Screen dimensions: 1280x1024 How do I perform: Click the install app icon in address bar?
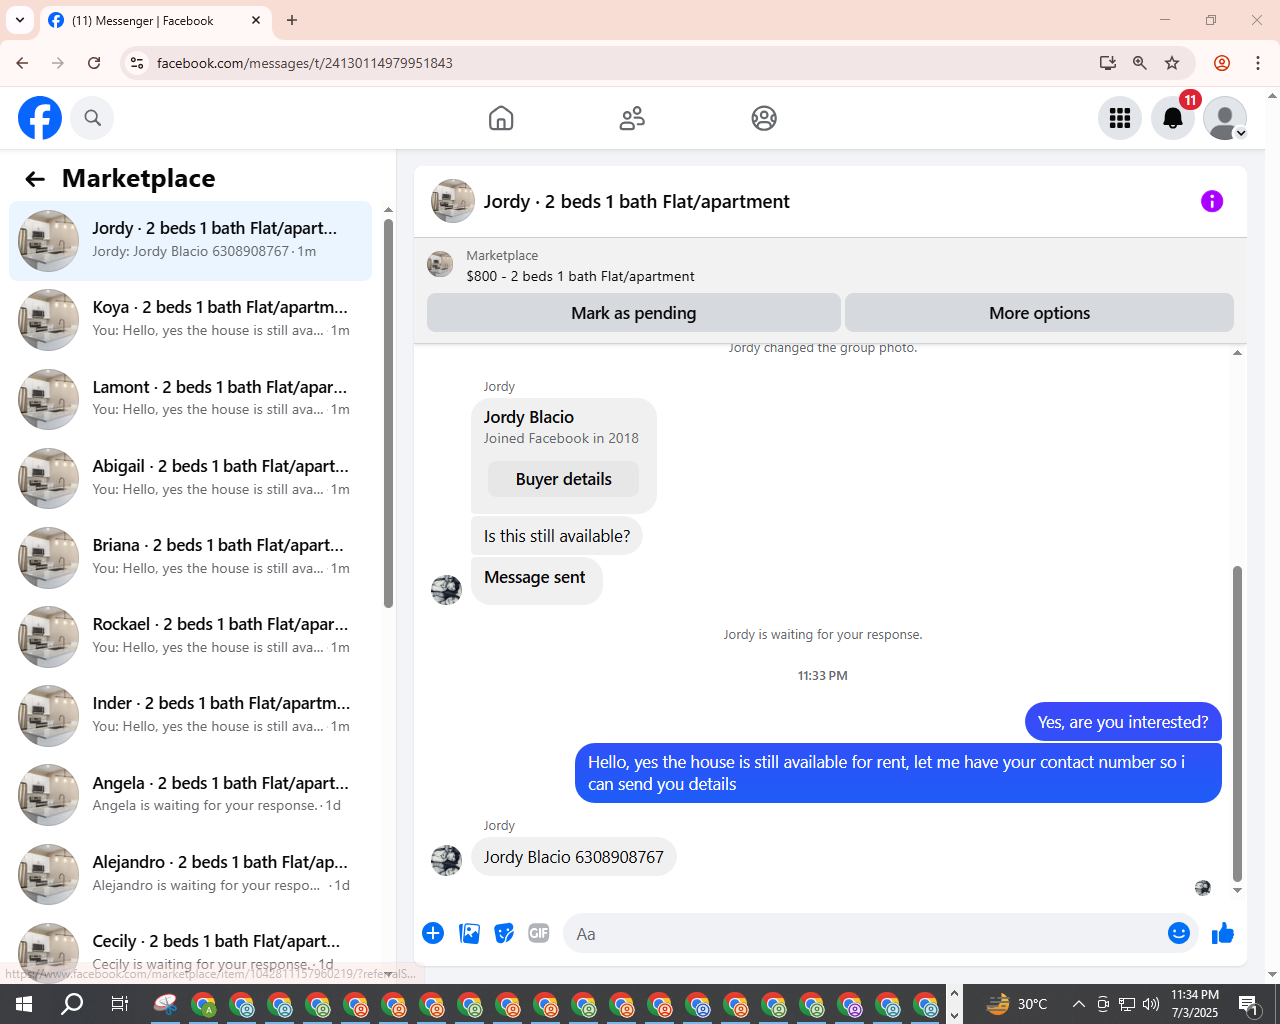pyautogui.click(x=1107, y=63)
